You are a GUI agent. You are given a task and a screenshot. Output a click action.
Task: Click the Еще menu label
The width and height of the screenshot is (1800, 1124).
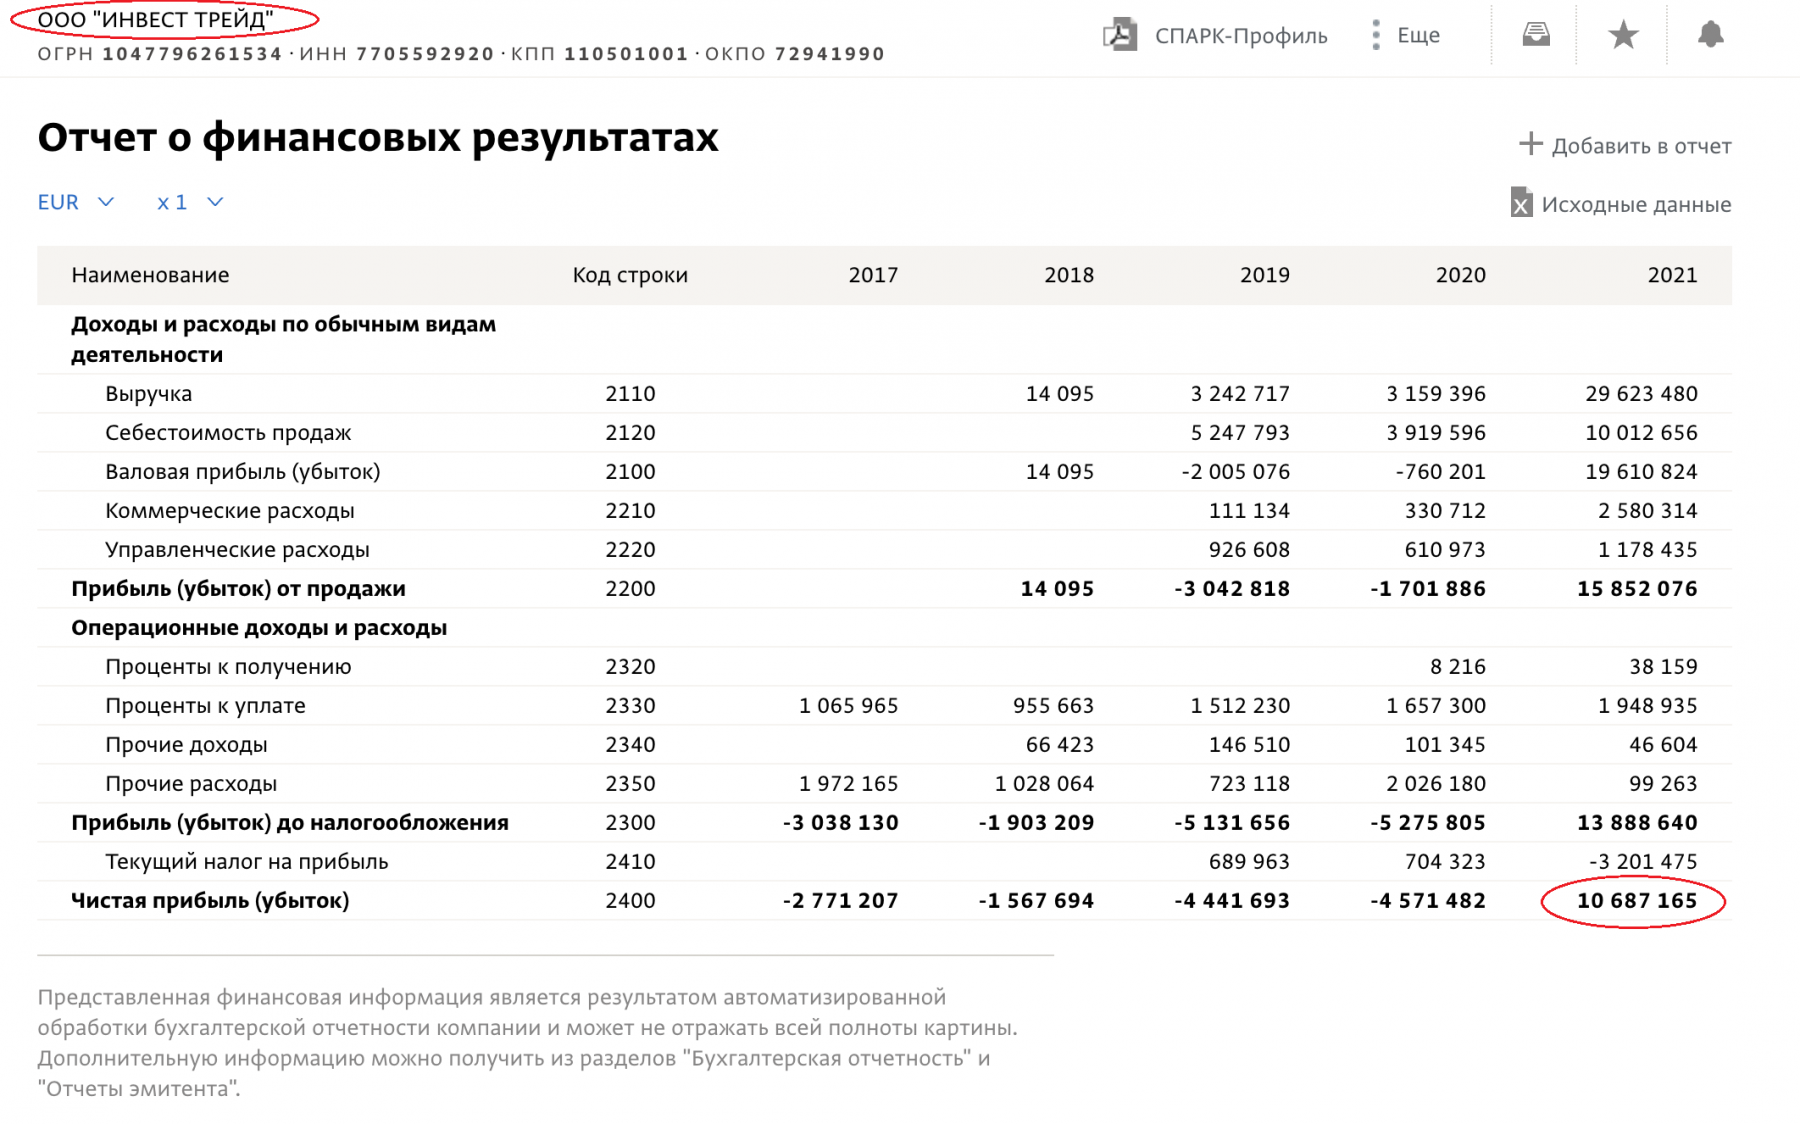click(x=1418, y=35)
